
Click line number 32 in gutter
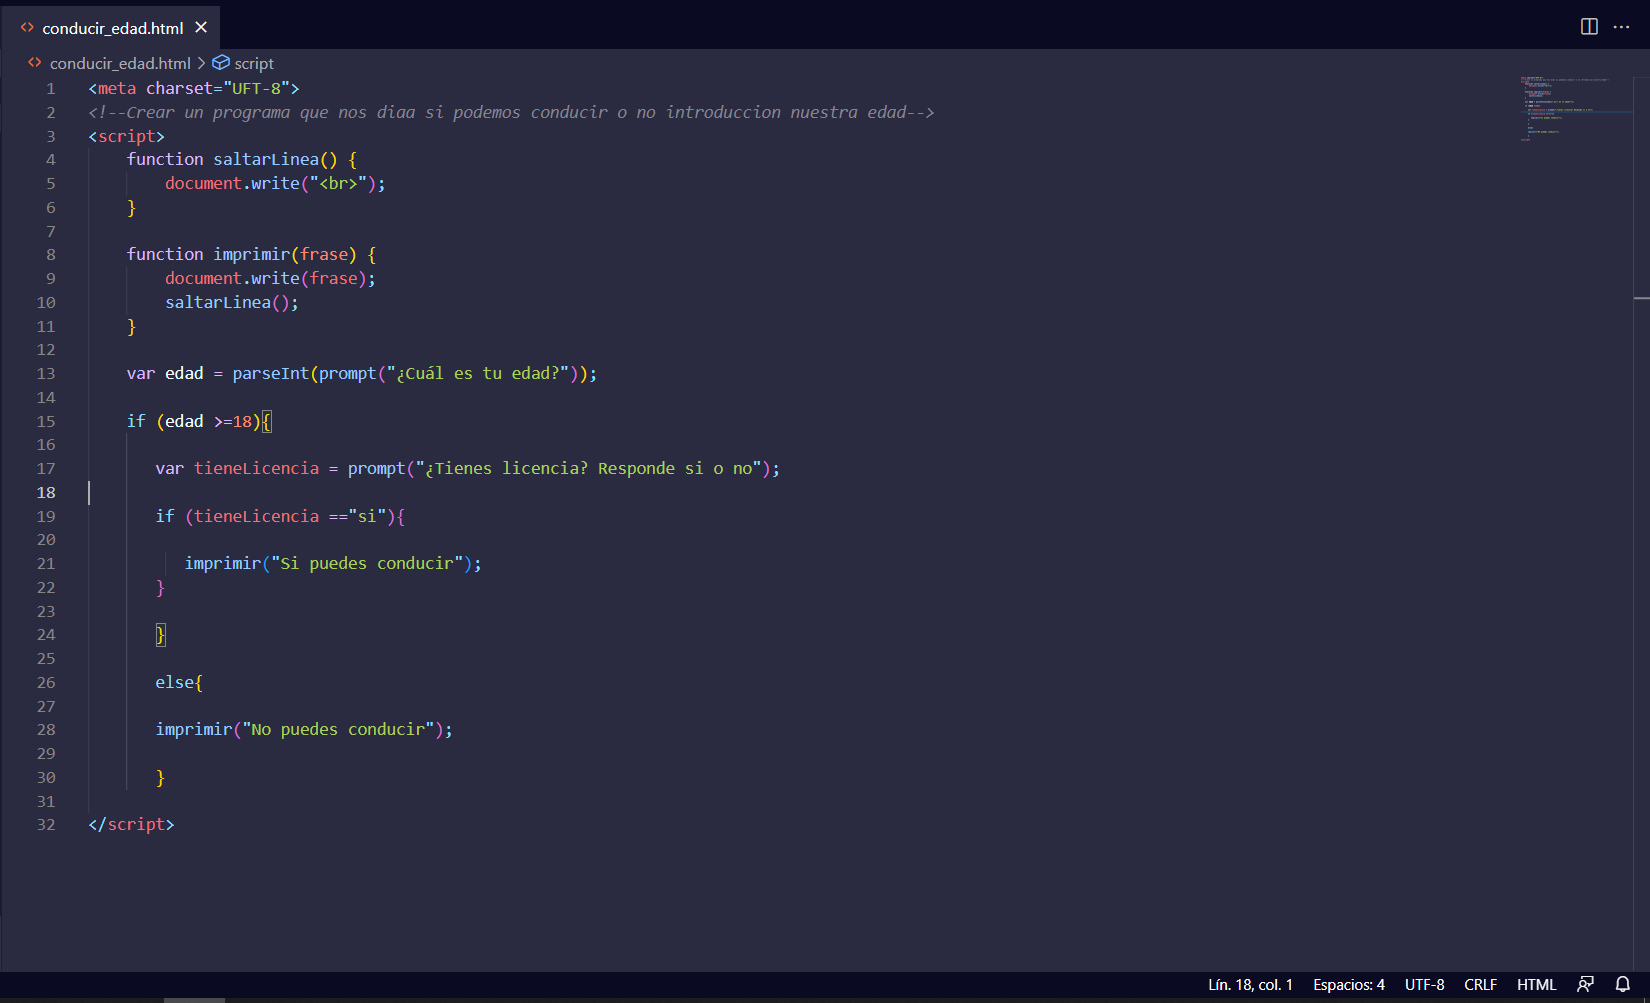pyautogui.click(x=46, y=824)
